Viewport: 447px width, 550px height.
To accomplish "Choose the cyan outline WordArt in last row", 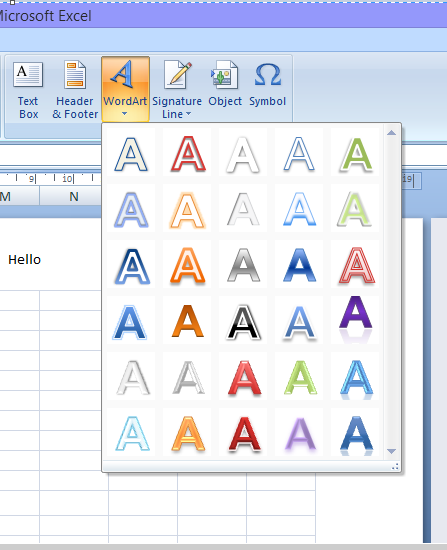I will [x=131, y=433].
